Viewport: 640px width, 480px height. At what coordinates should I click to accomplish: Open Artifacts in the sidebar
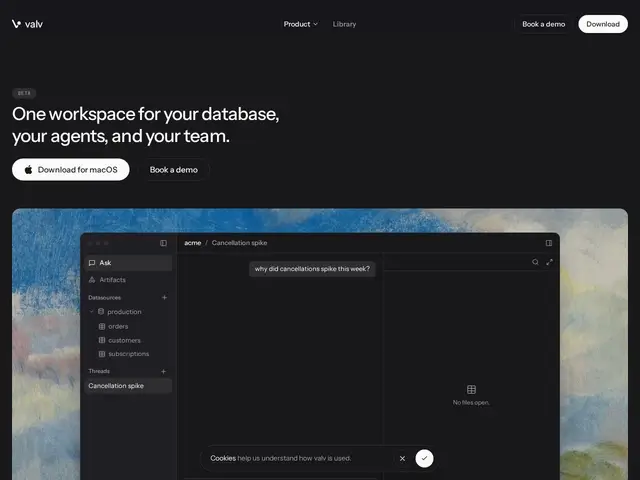tap(128, 280)
